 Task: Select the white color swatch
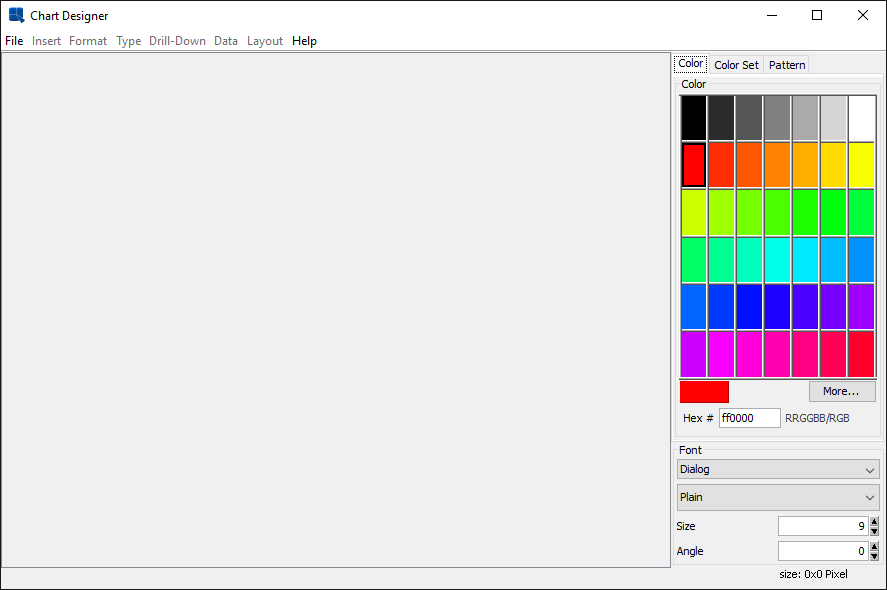coord(862,118)
